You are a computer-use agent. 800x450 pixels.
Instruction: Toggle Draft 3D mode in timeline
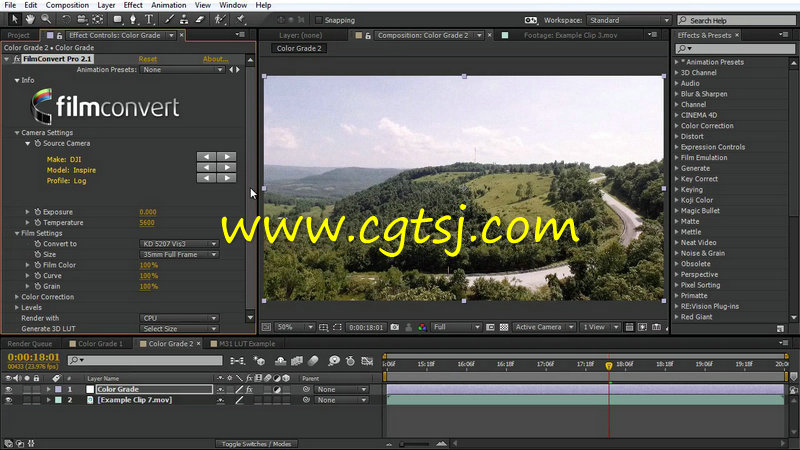(x=260, y=361)
